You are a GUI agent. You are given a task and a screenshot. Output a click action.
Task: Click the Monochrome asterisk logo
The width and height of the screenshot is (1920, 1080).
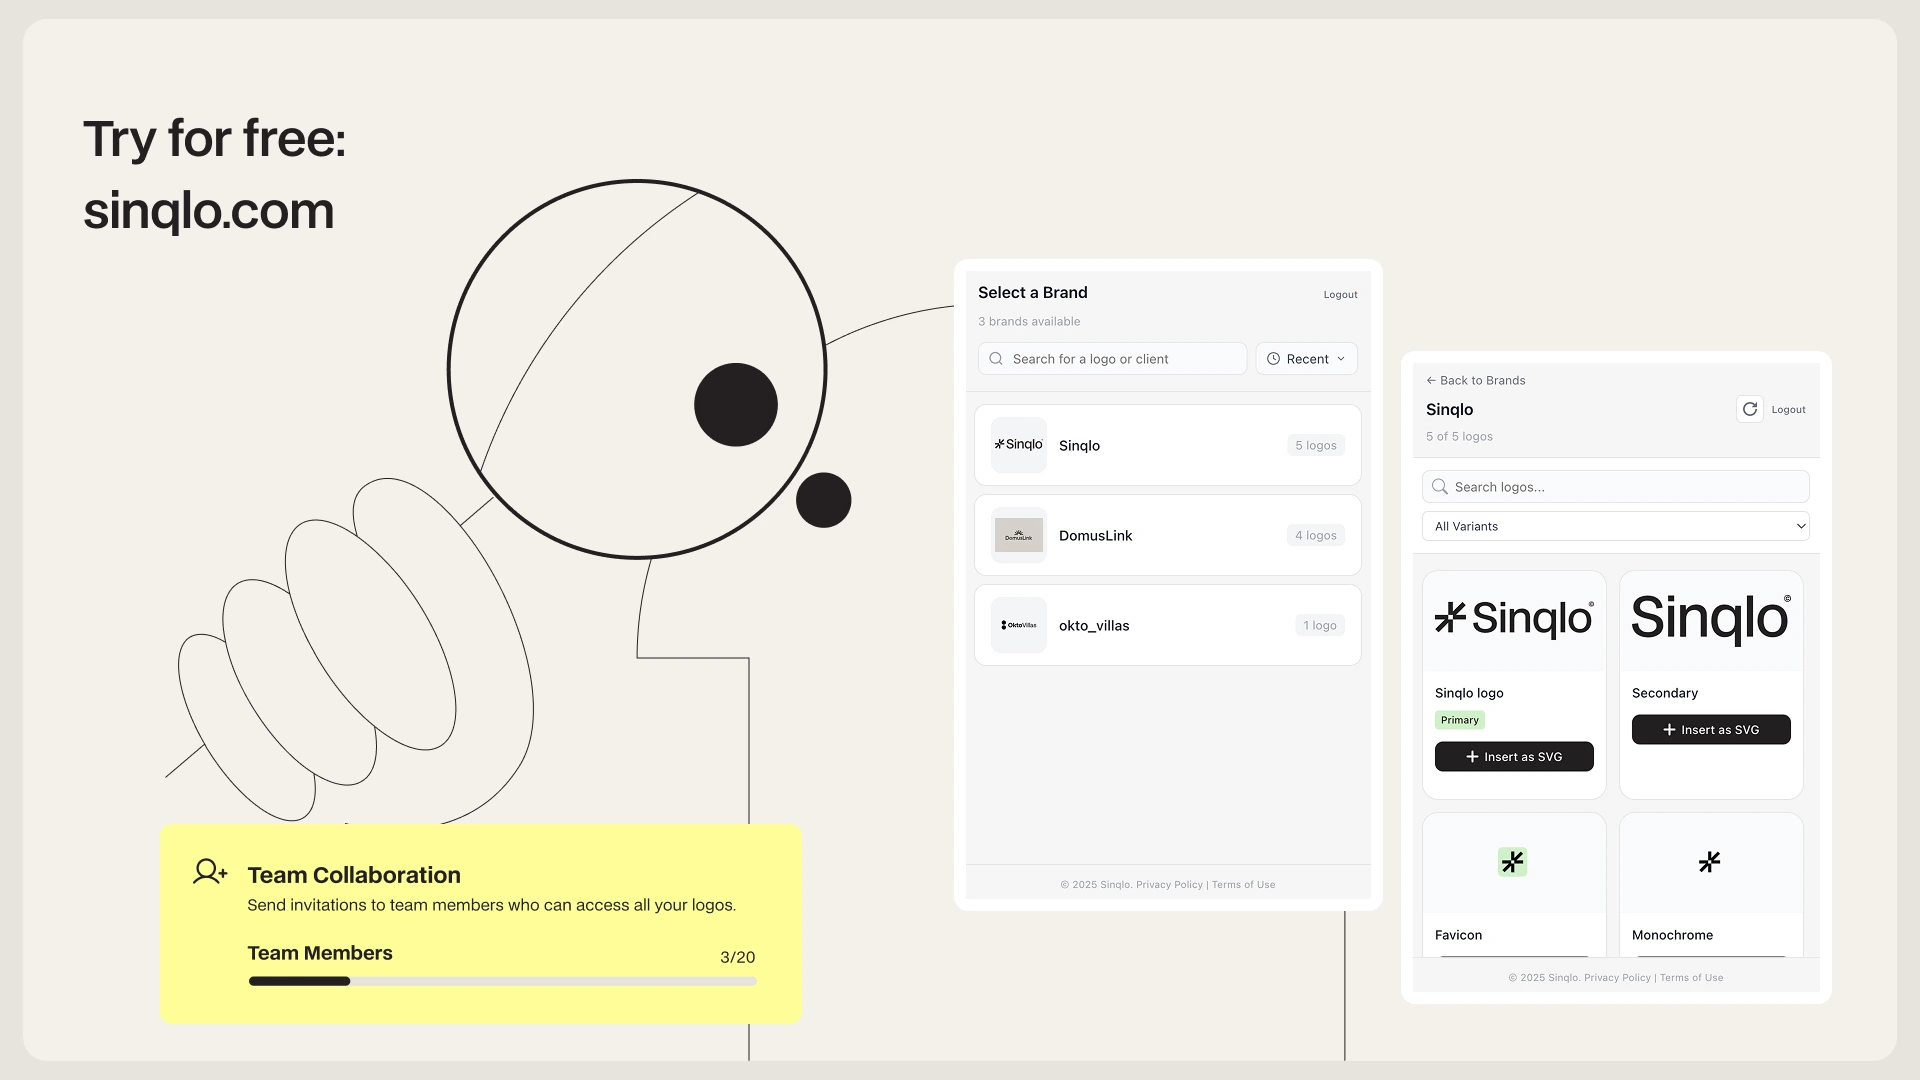point(1710,861)
